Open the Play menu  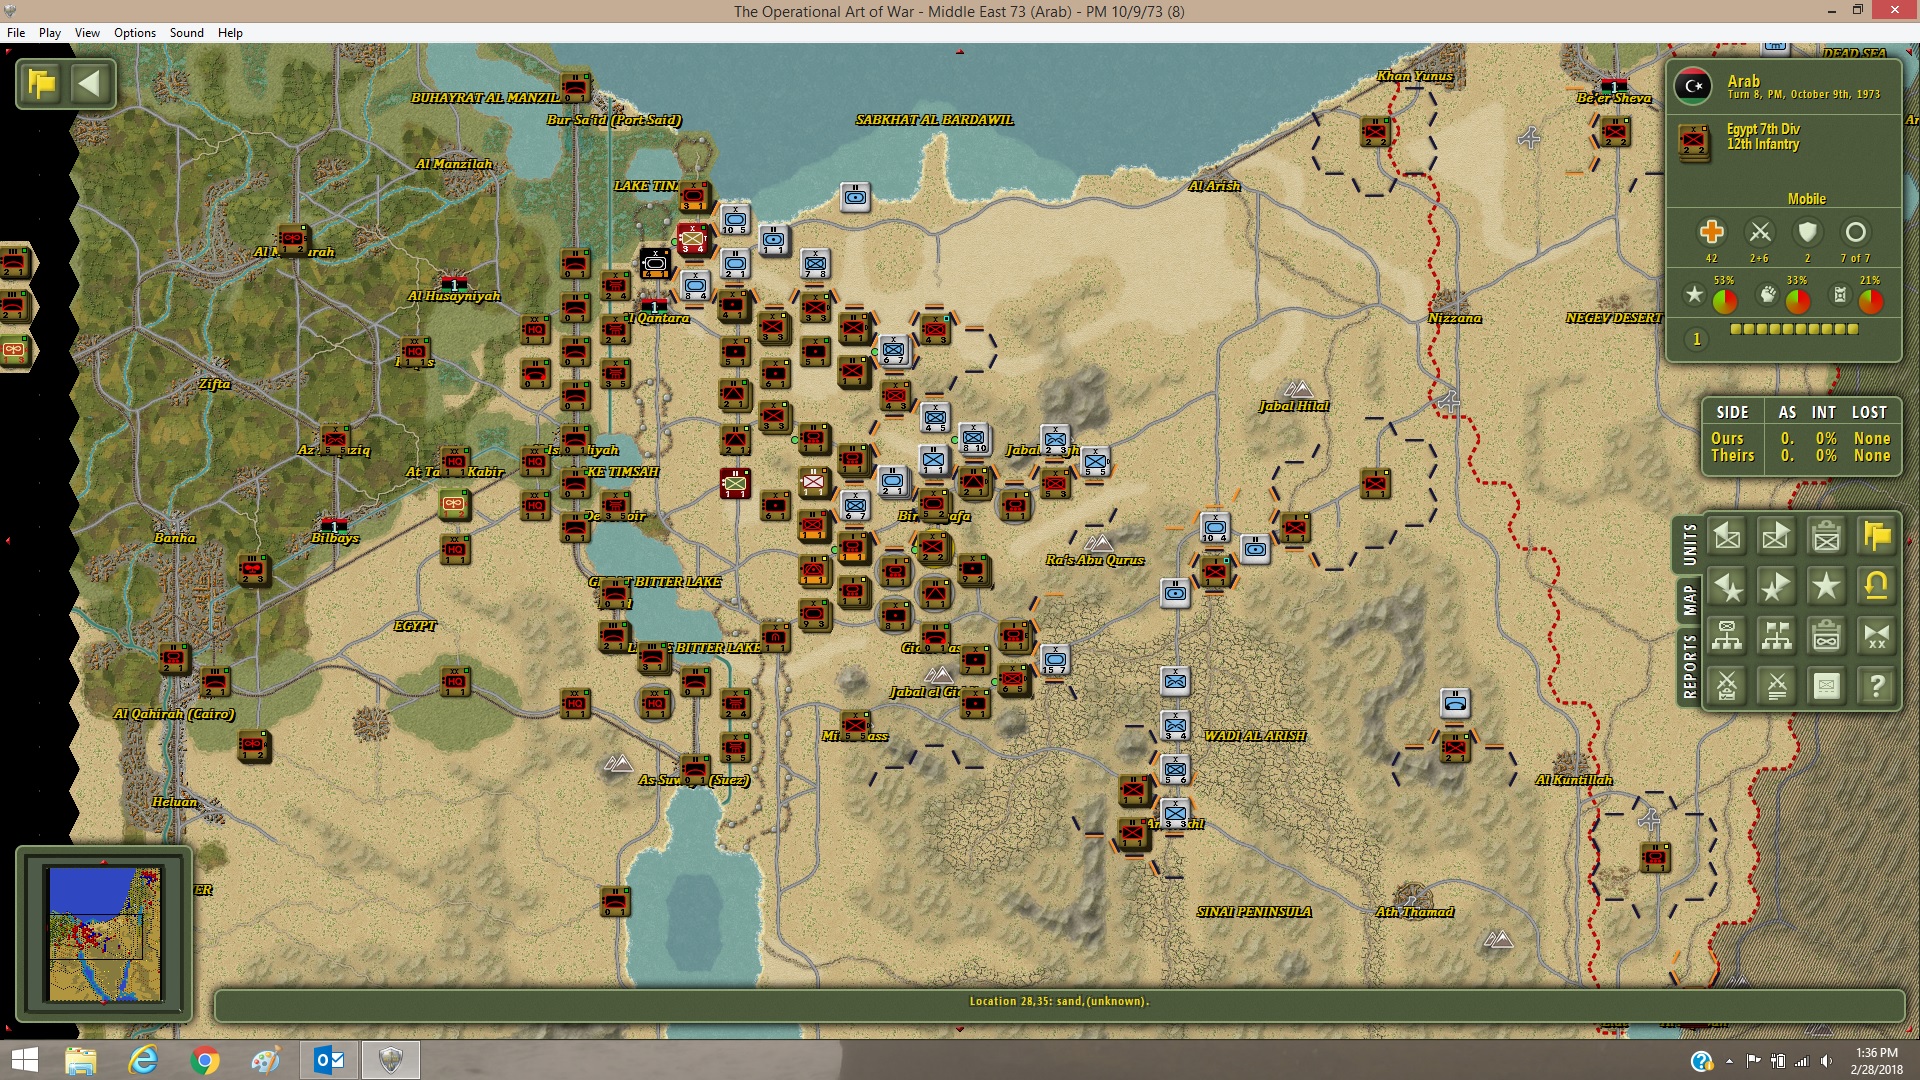pos(50,33)
